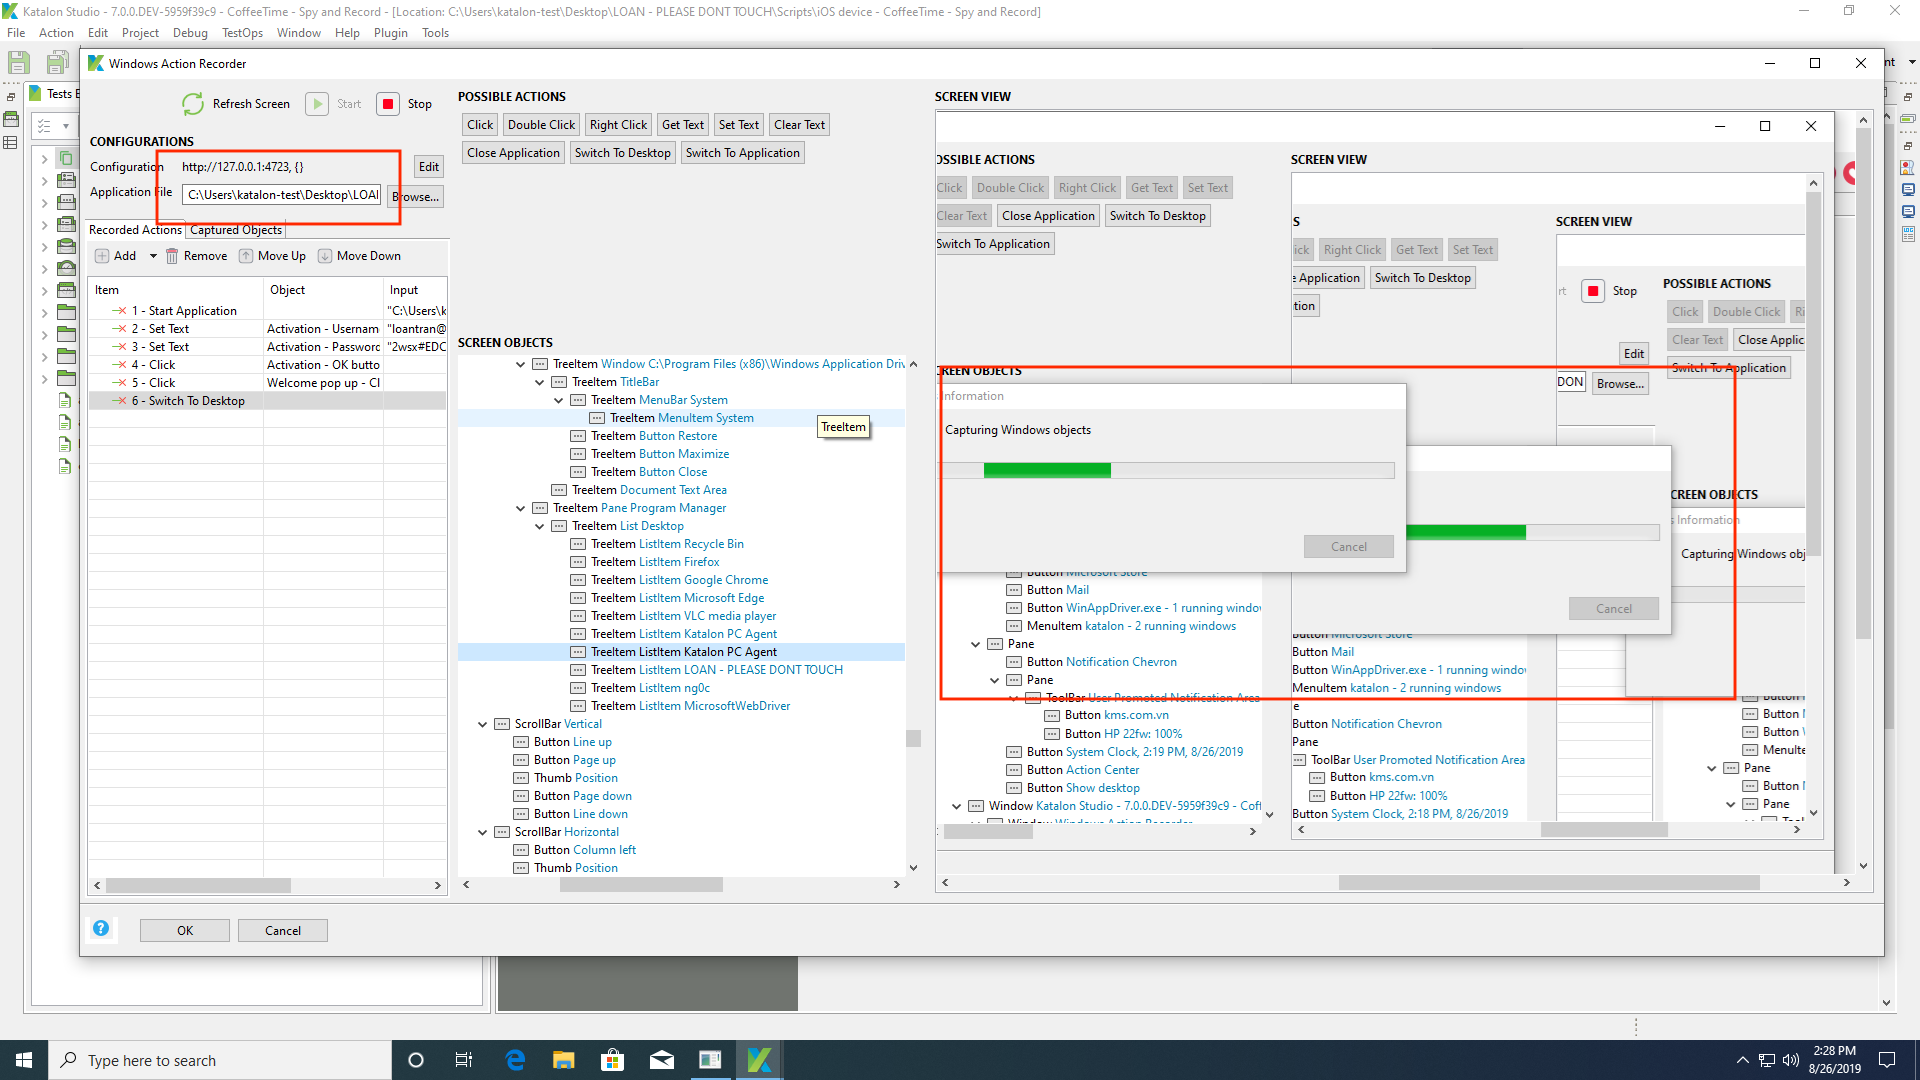This screenshot has height=1080, width=1920.
Task: Click the OK button
Action: [184, 929]
